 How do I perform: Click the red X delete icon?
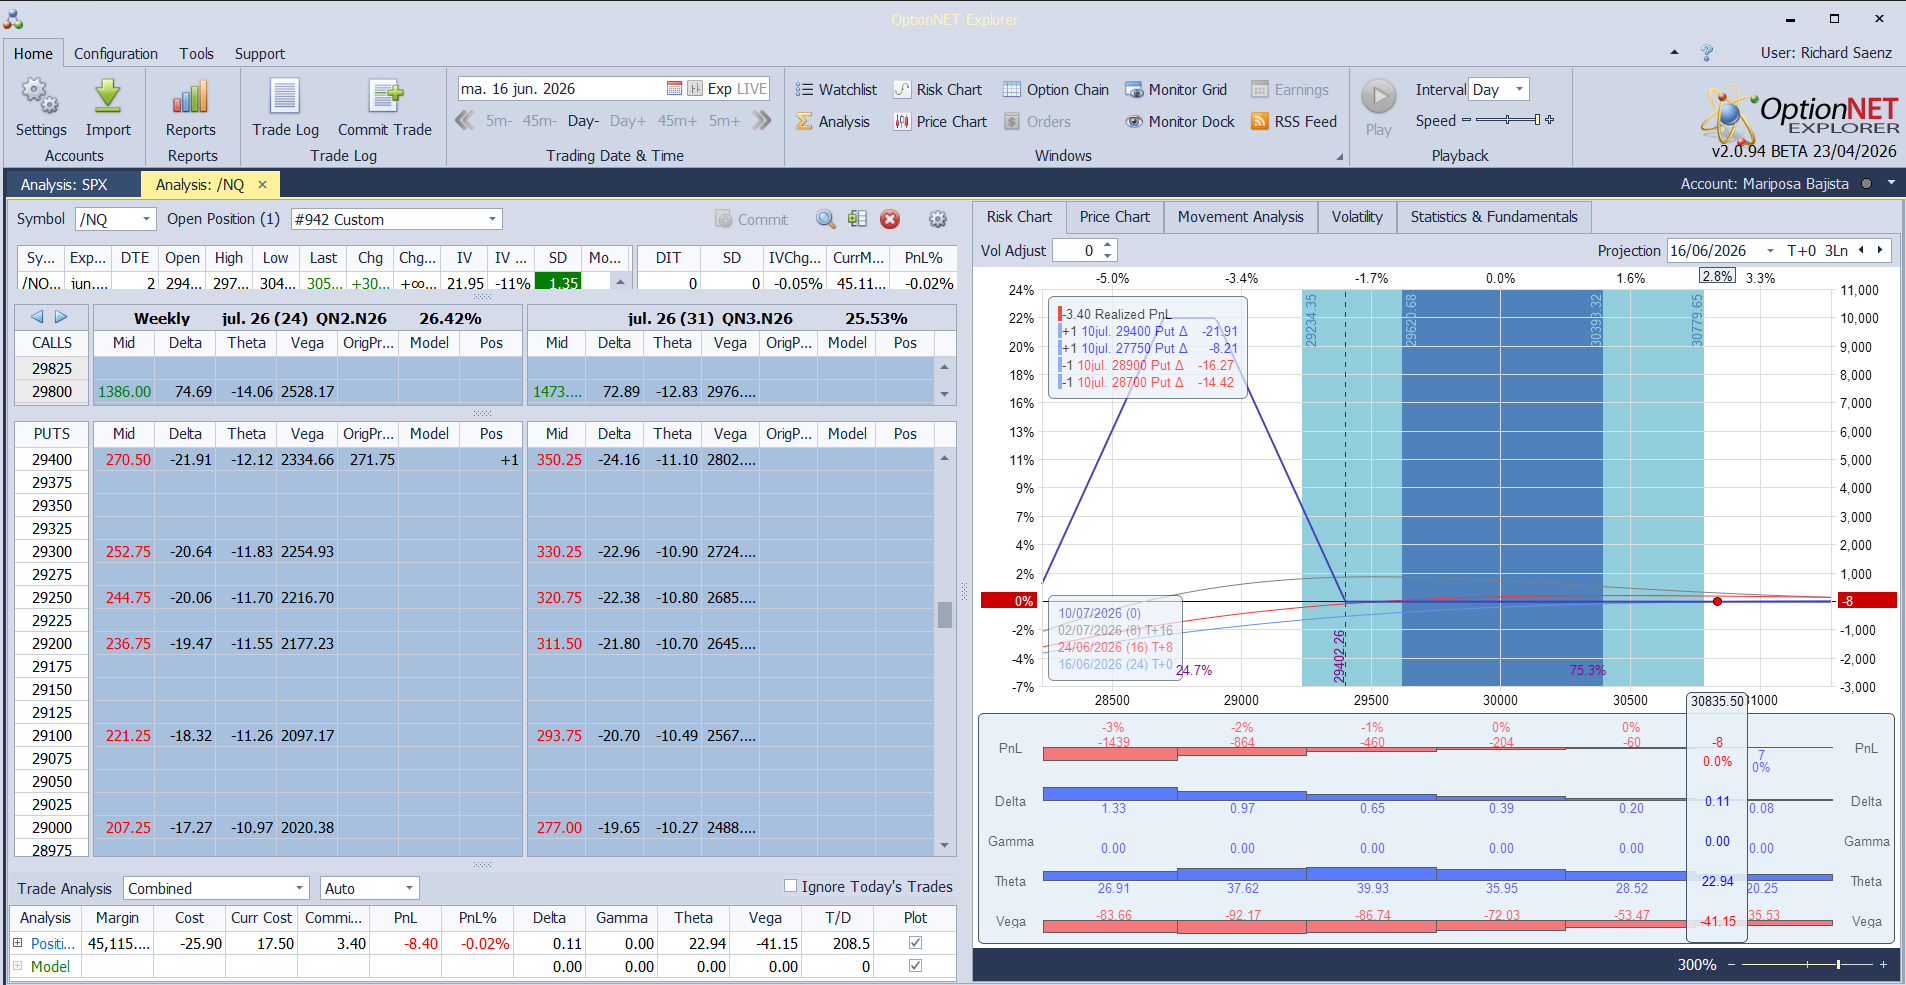click(x=890, y=219)
